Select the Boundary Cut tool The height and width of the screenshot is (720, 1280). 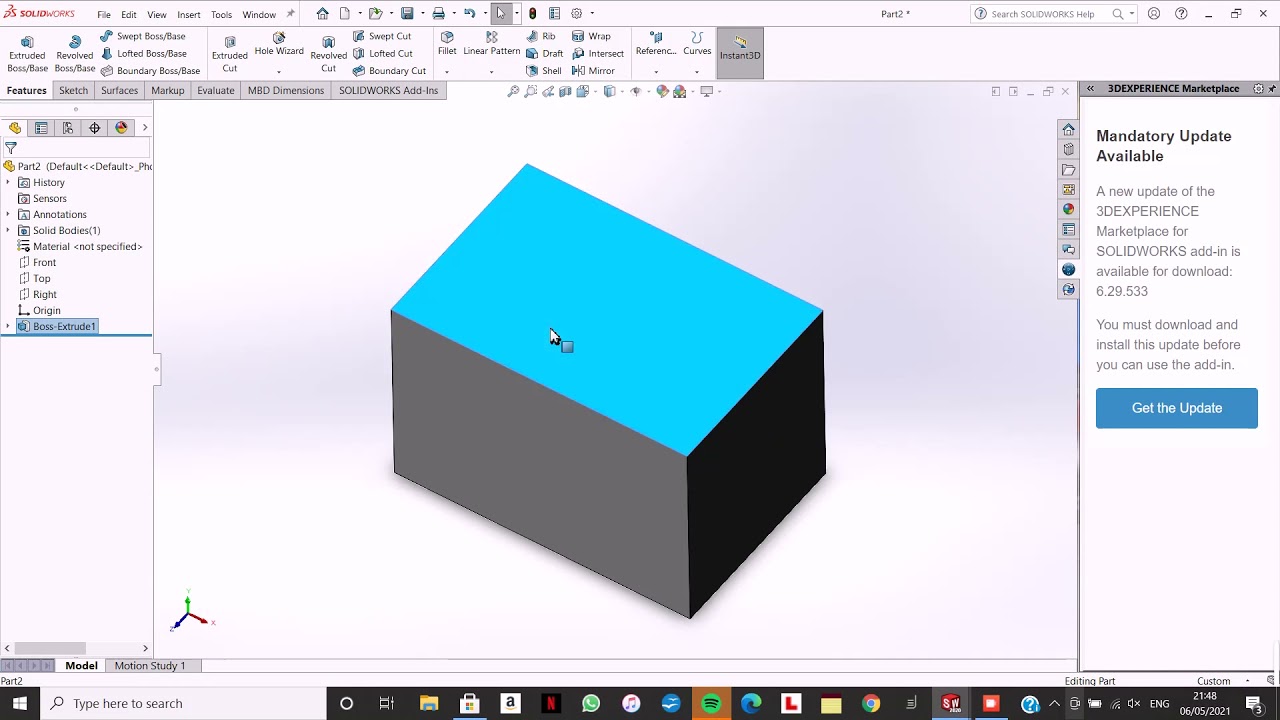coord(389,71)
